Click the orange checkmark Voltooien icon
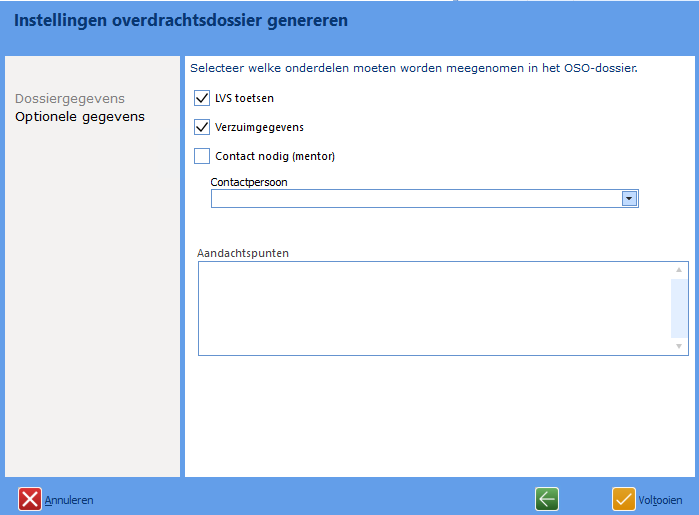The width and height of the screenshot is (699, 515). pyautogui.click(x=624, y=499)
